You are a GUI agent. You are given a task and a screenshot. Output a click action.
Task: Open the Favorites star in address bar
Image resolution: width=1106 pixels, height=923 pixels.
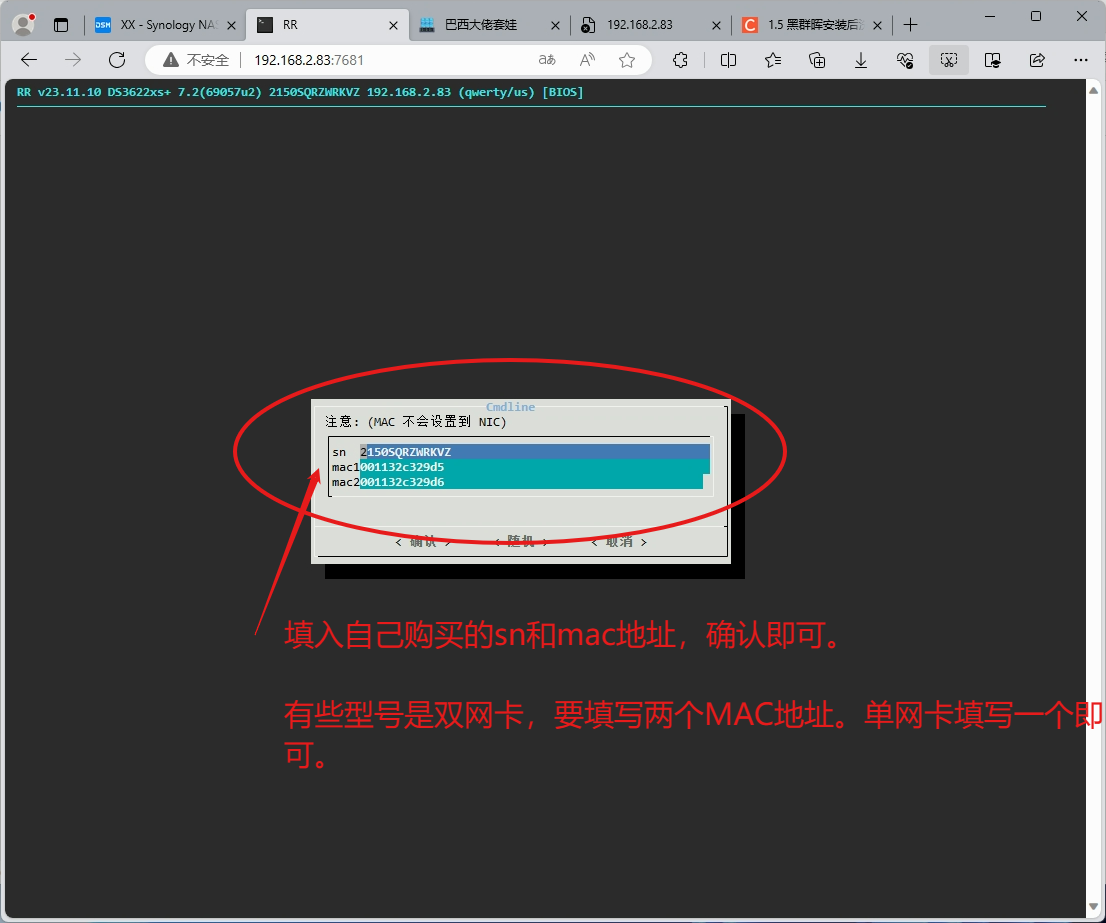(x=627, y=60)
